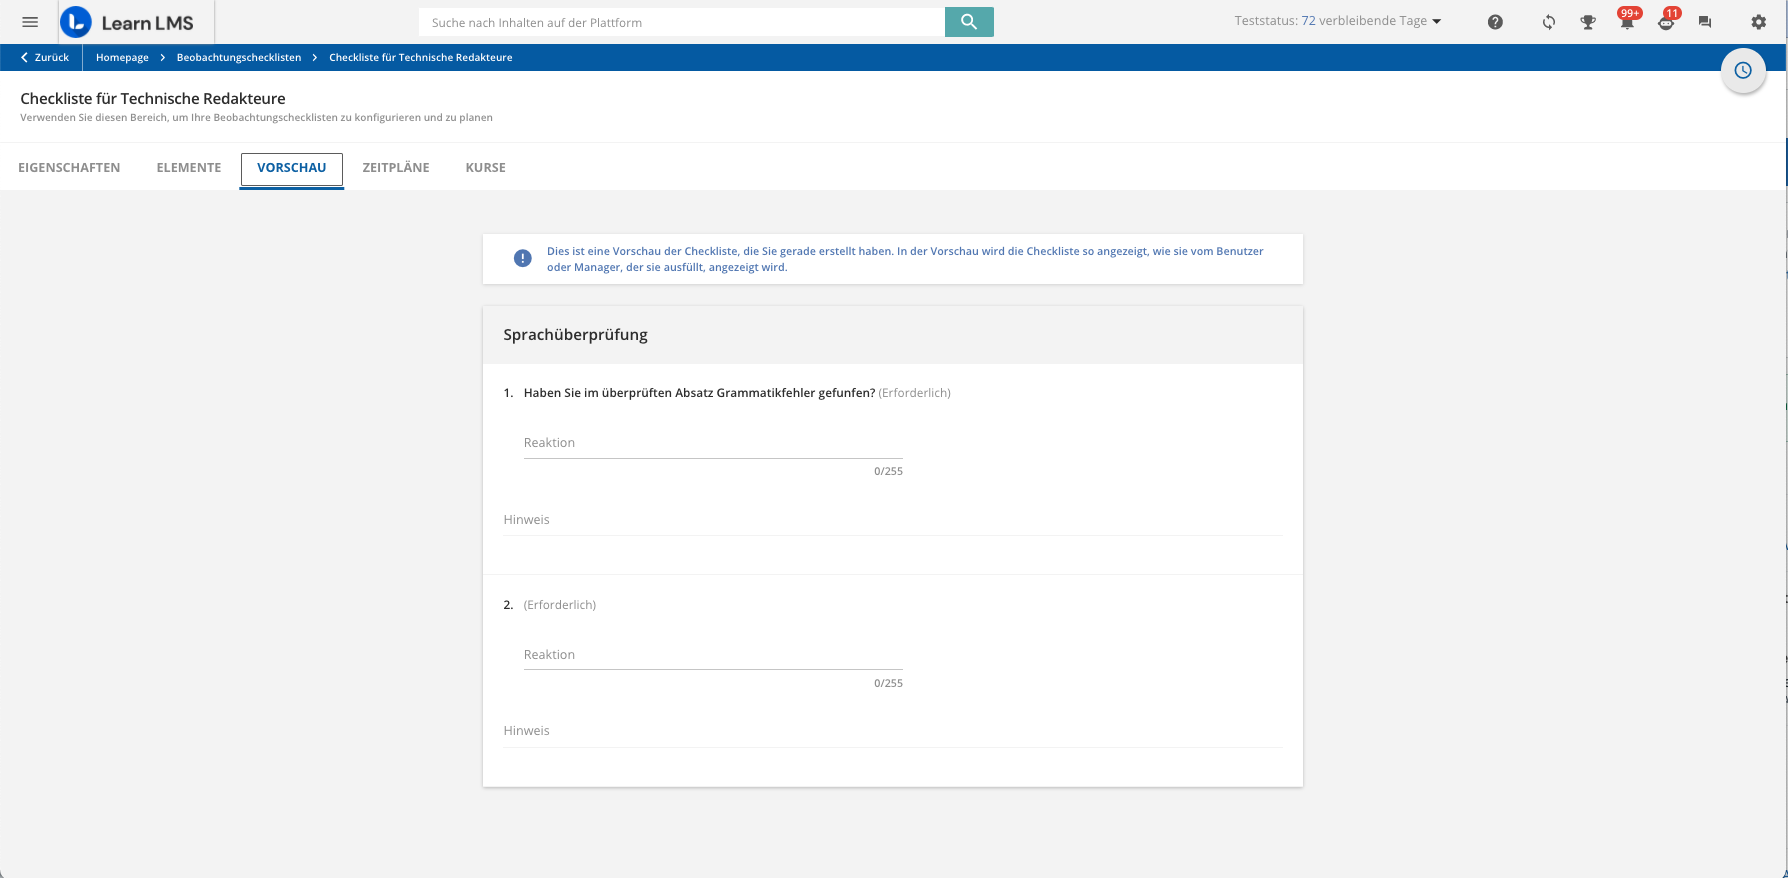Go back using Zurück button
The height and width of the screenshot is (878, 1788).
click(45, 58)
